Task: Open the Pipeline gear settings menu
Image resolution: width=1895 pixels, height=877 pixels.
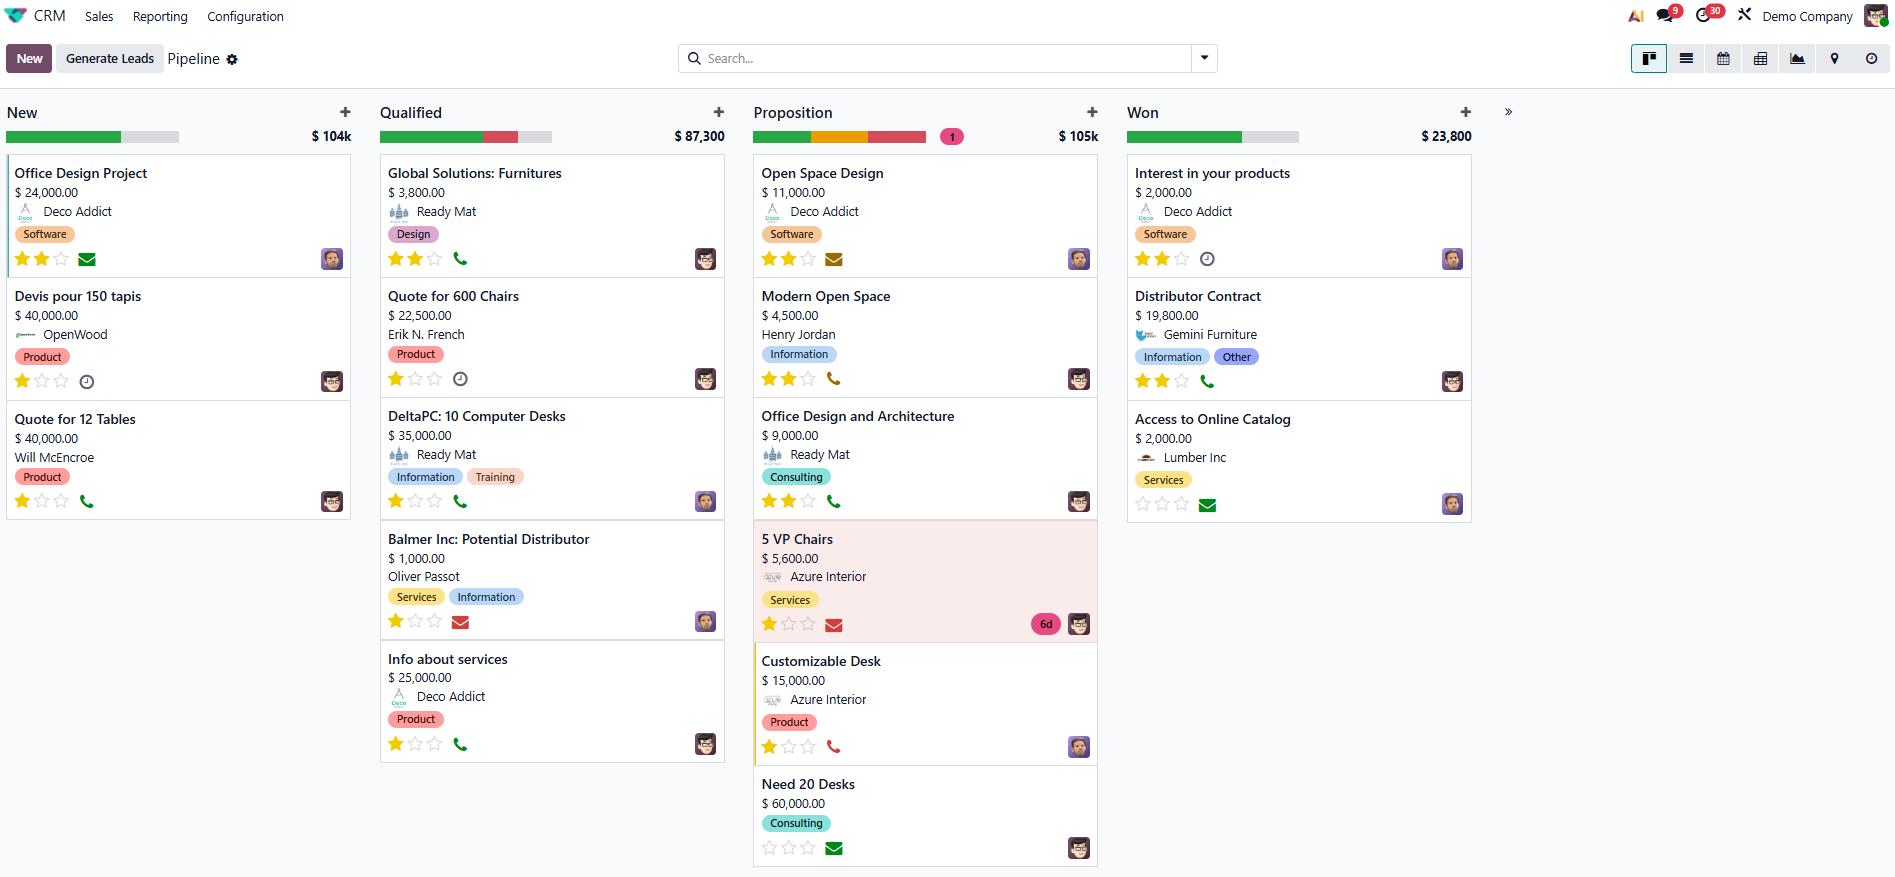Action: click(x=232, y=60)
